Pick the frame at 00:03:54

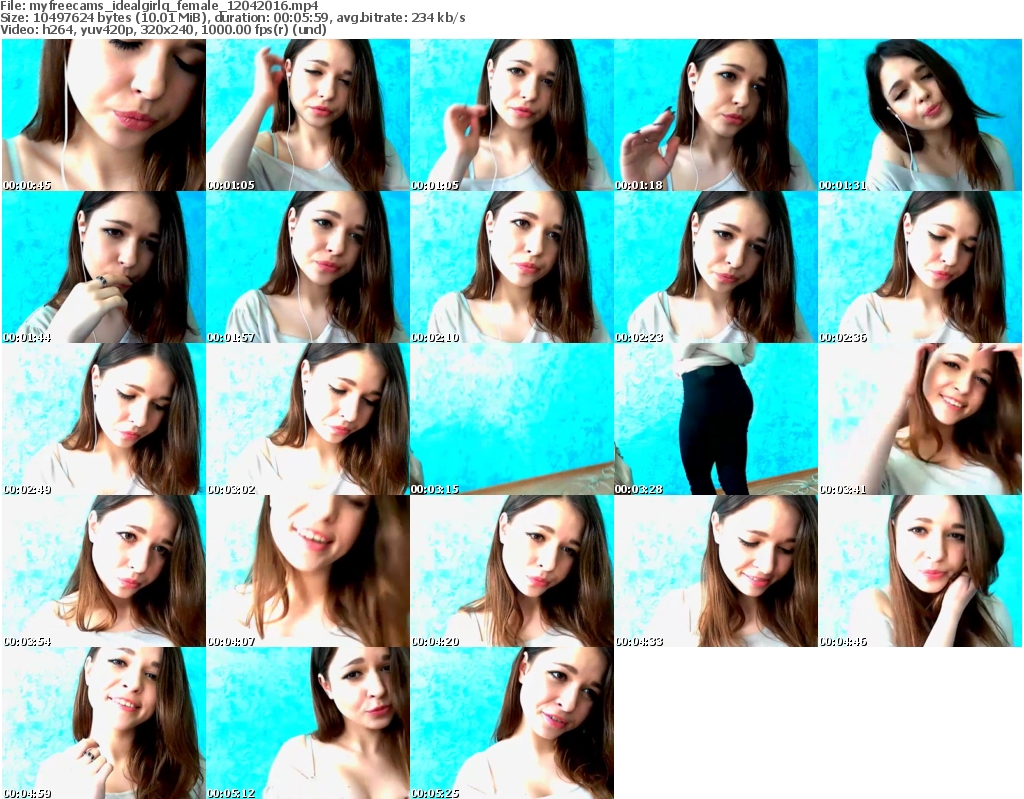(x=103, y=571)
